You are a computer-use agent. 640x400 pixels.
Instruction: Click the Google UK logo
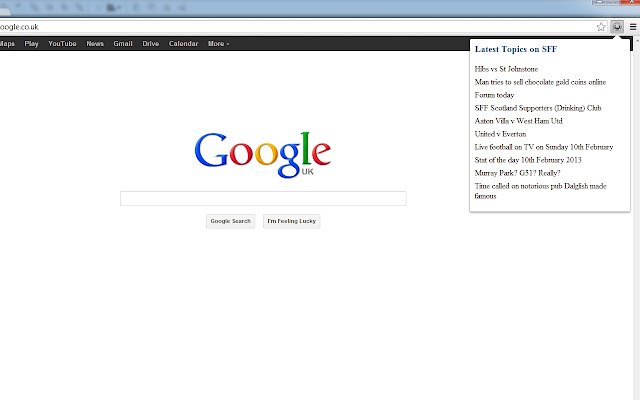point(263,155)
